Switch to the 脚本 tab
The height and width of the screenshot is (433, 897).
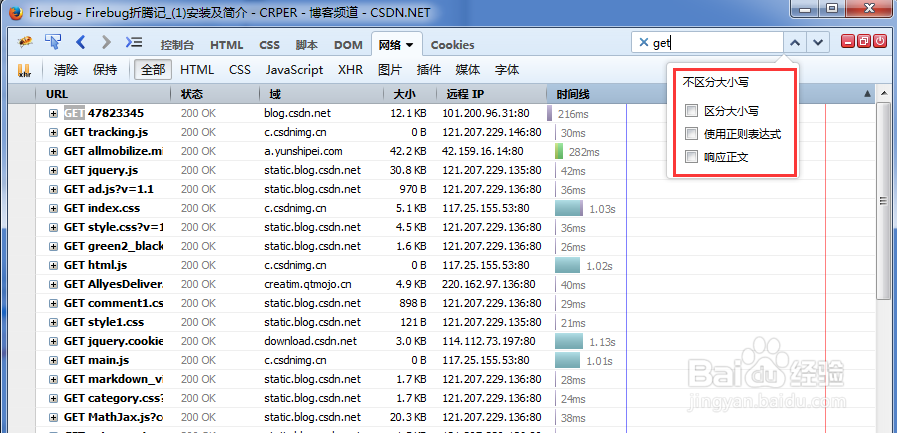307,45
